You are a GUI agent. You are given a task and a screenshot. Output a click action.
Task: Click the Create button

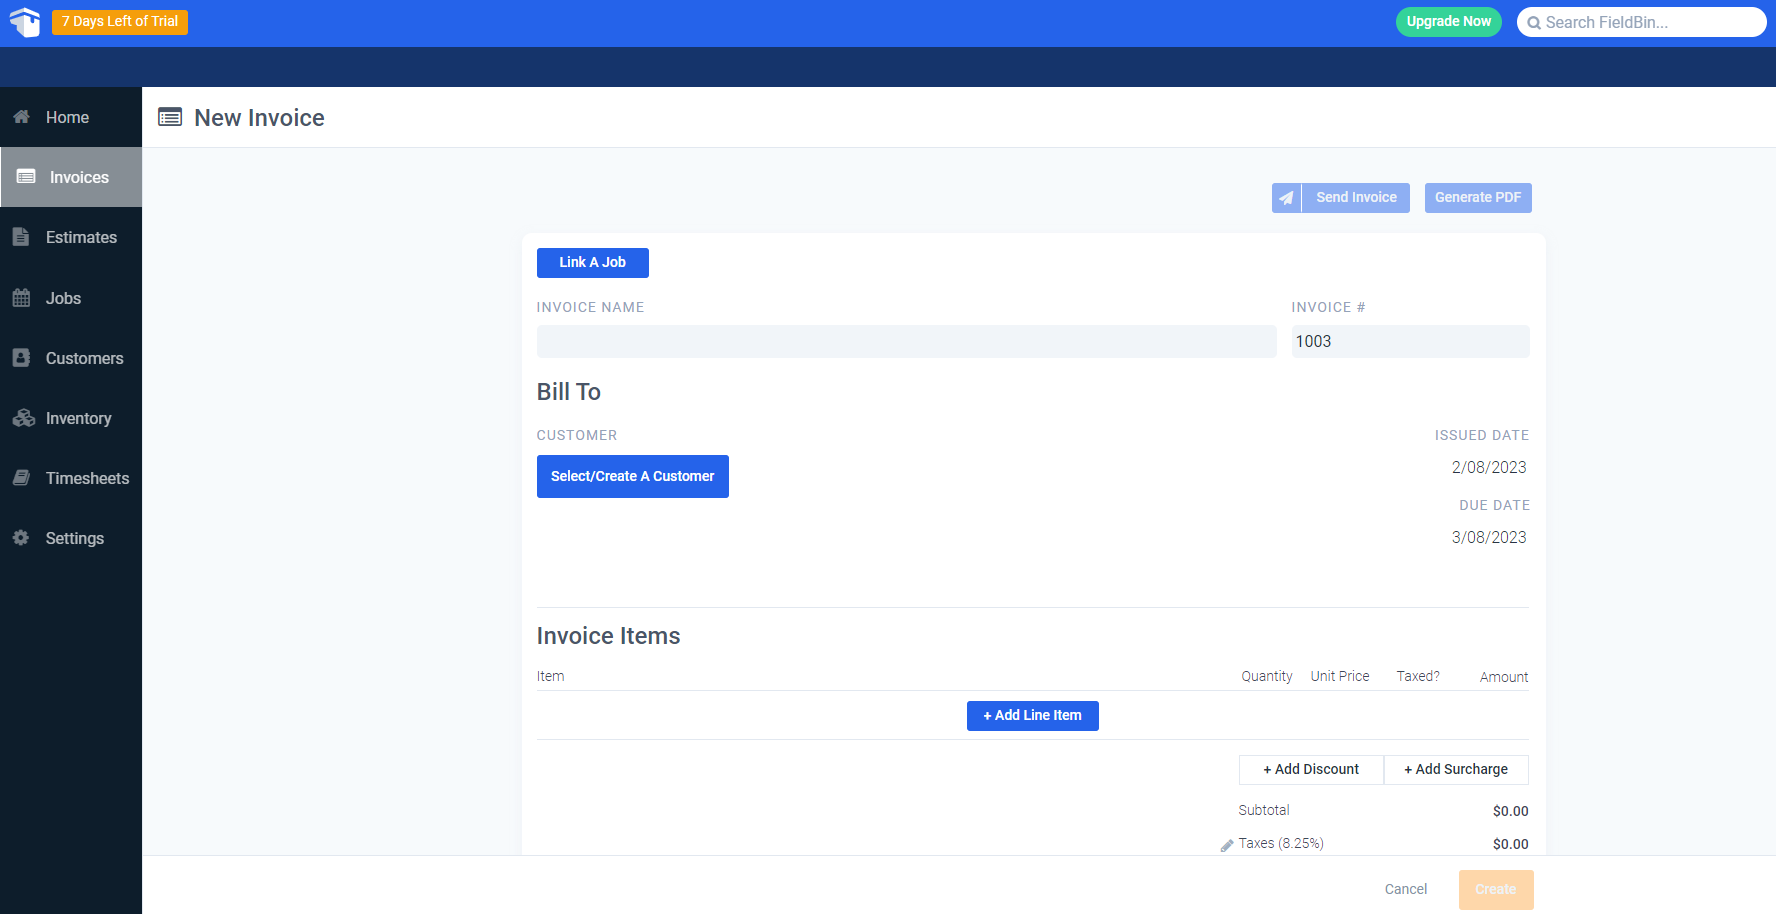pos(1496,889)
